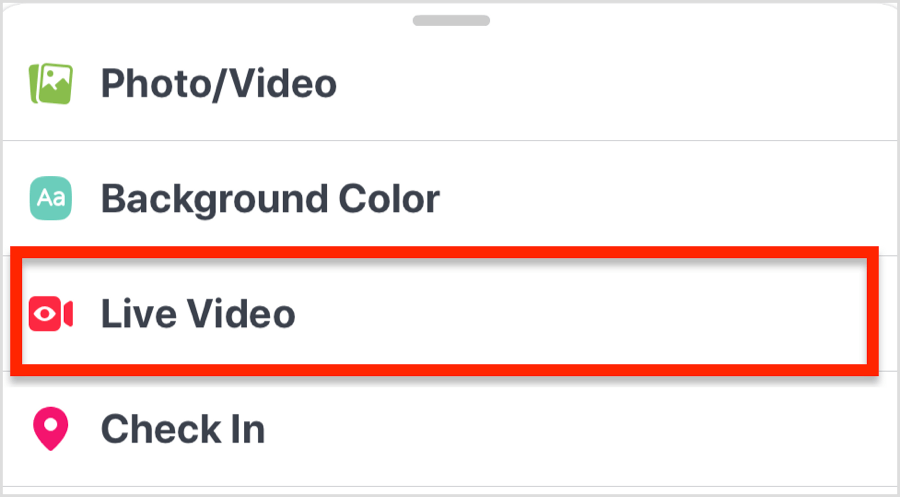Click blank area of the Background Color row
Image resolution: width=900 pixels, height=497 pixels.
(660, 199)
